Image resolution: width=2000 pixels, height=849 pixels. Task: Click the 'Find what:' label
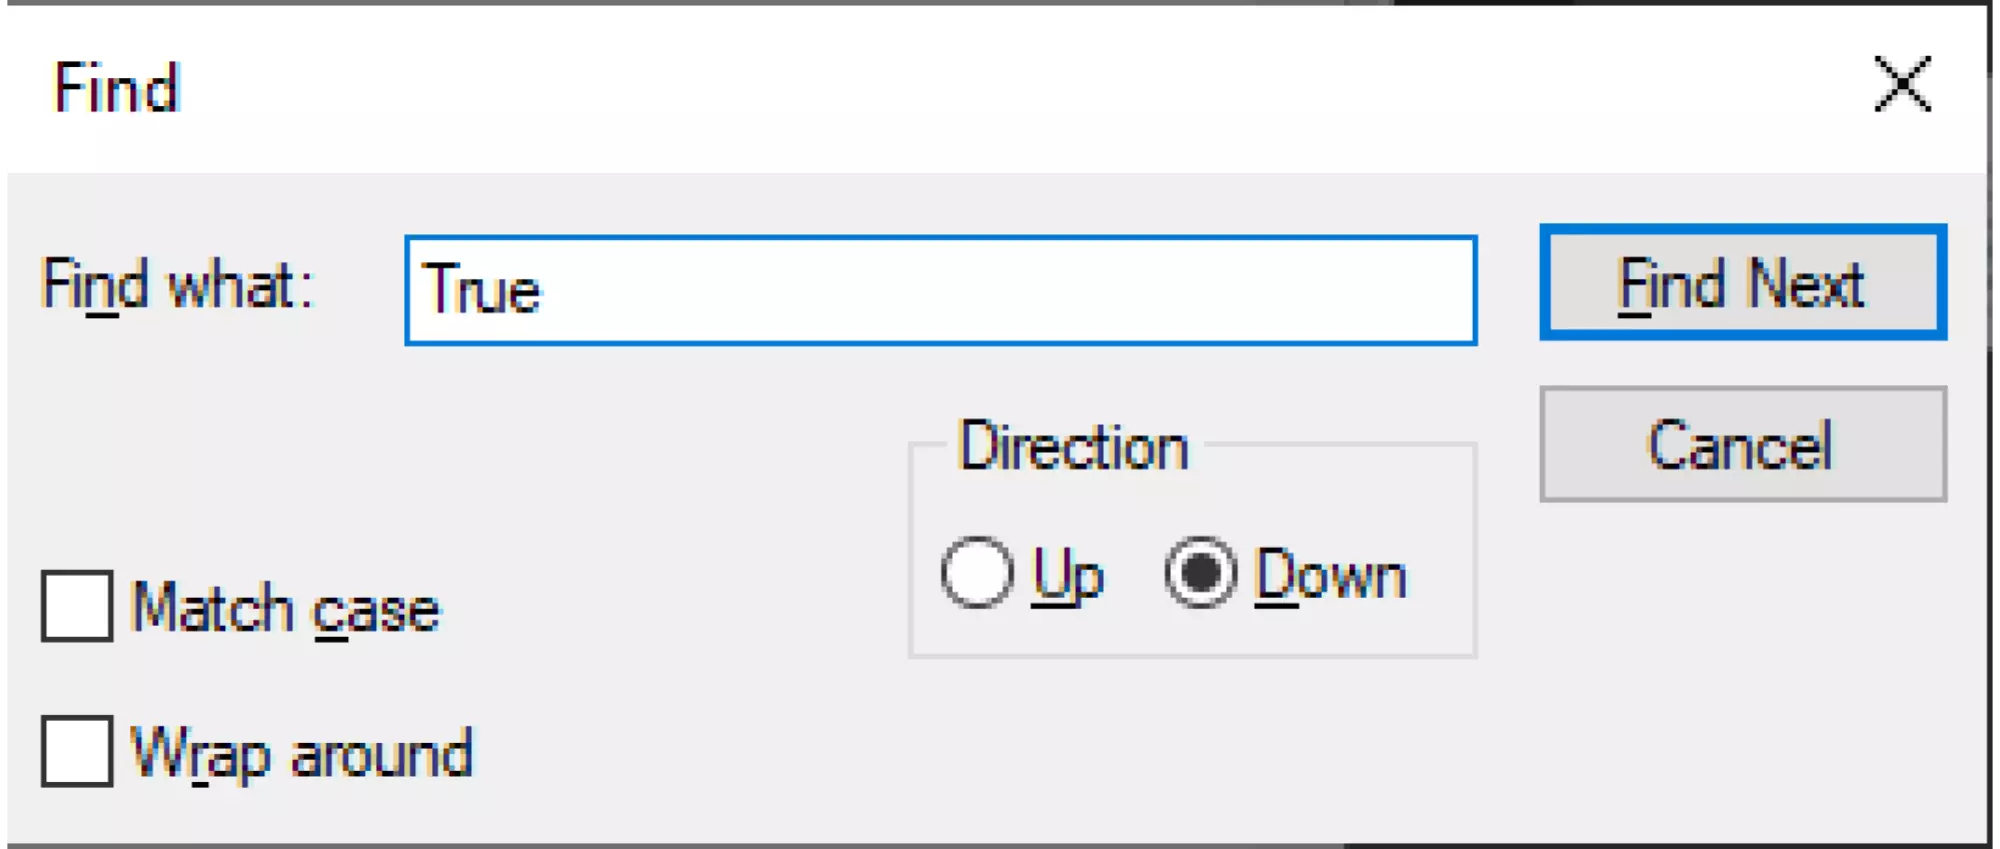tap(178, 286)
